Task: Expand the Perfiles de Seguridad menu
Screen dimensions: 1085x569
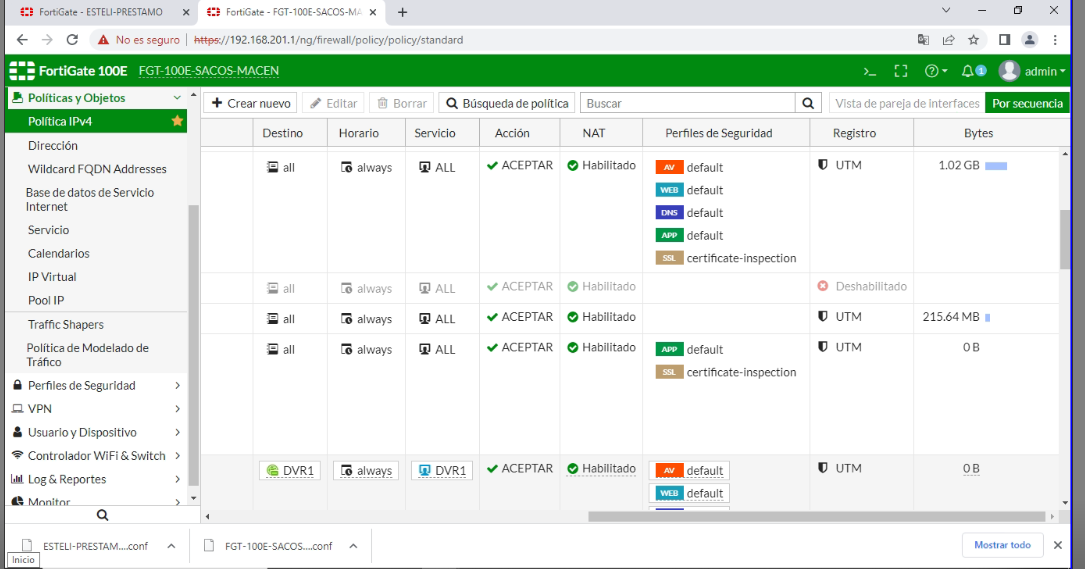Action: [x=96, y=385]
